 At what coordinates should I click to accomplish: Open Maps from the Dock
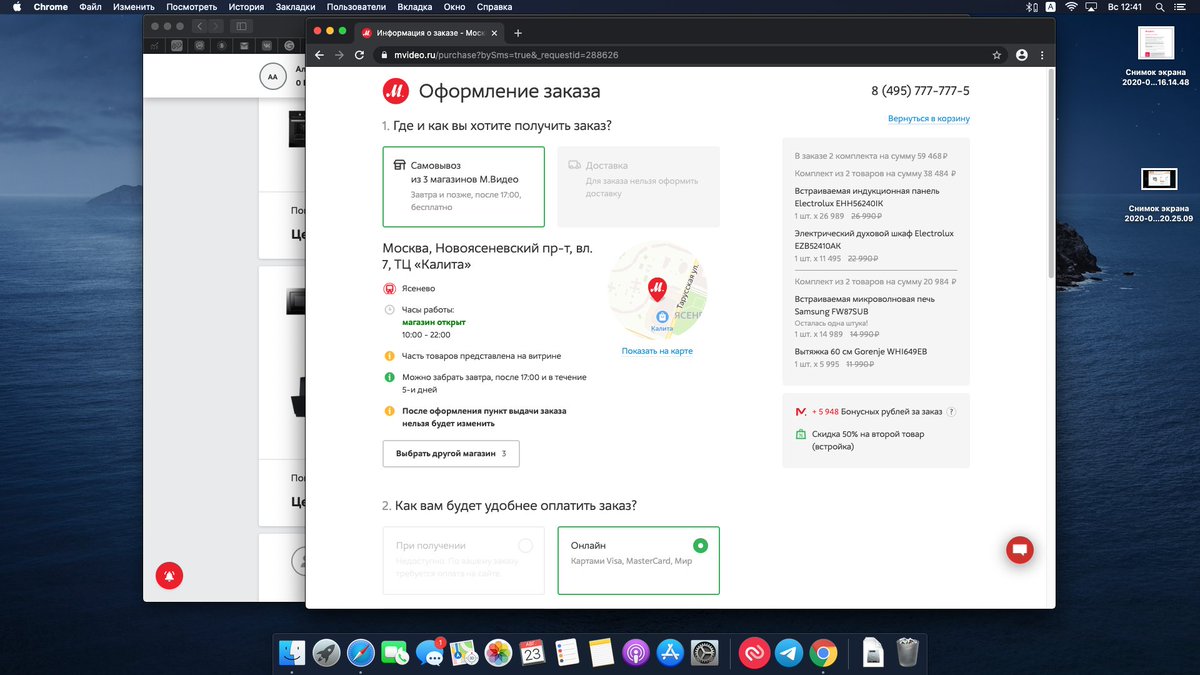[464, 653]
